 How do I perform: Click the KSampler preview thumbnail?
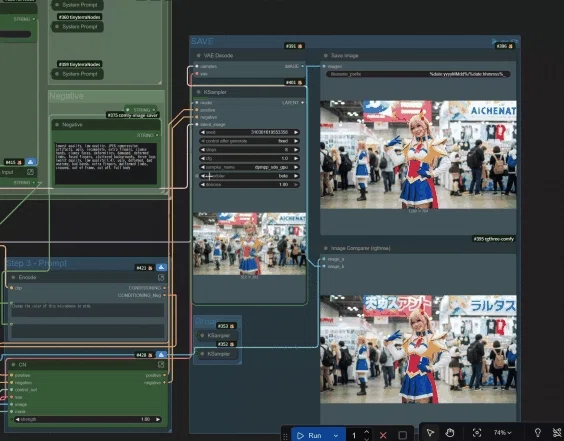(x=249, y=244)
